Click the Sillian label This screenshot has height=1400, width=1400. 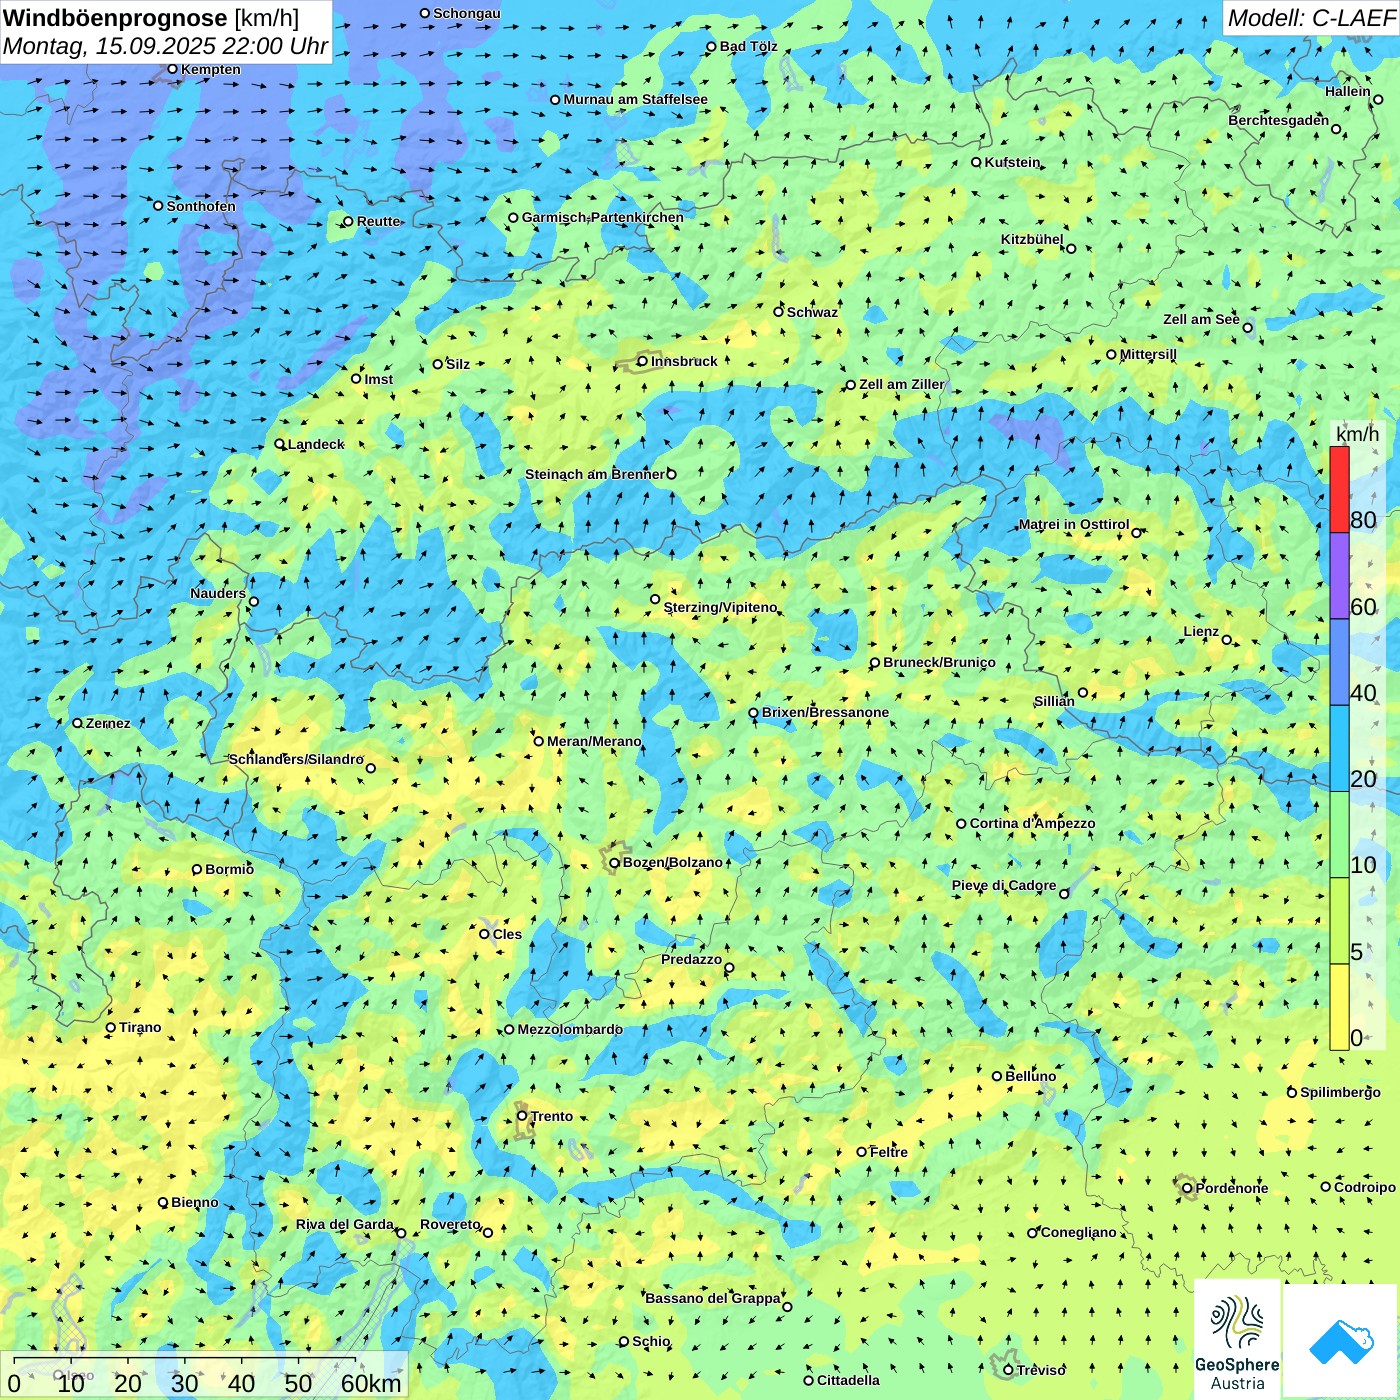coord(1054,701)
